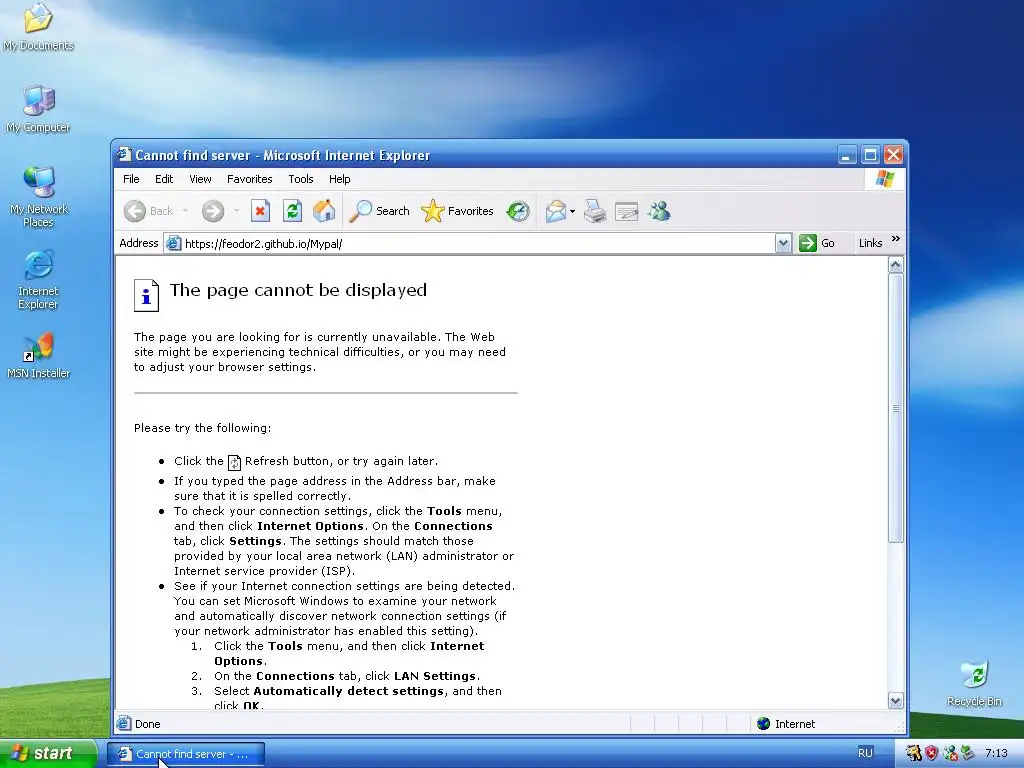Refresh the page using toolbar icon
This screenshot has height=768, width=1024.
point(292,211)
